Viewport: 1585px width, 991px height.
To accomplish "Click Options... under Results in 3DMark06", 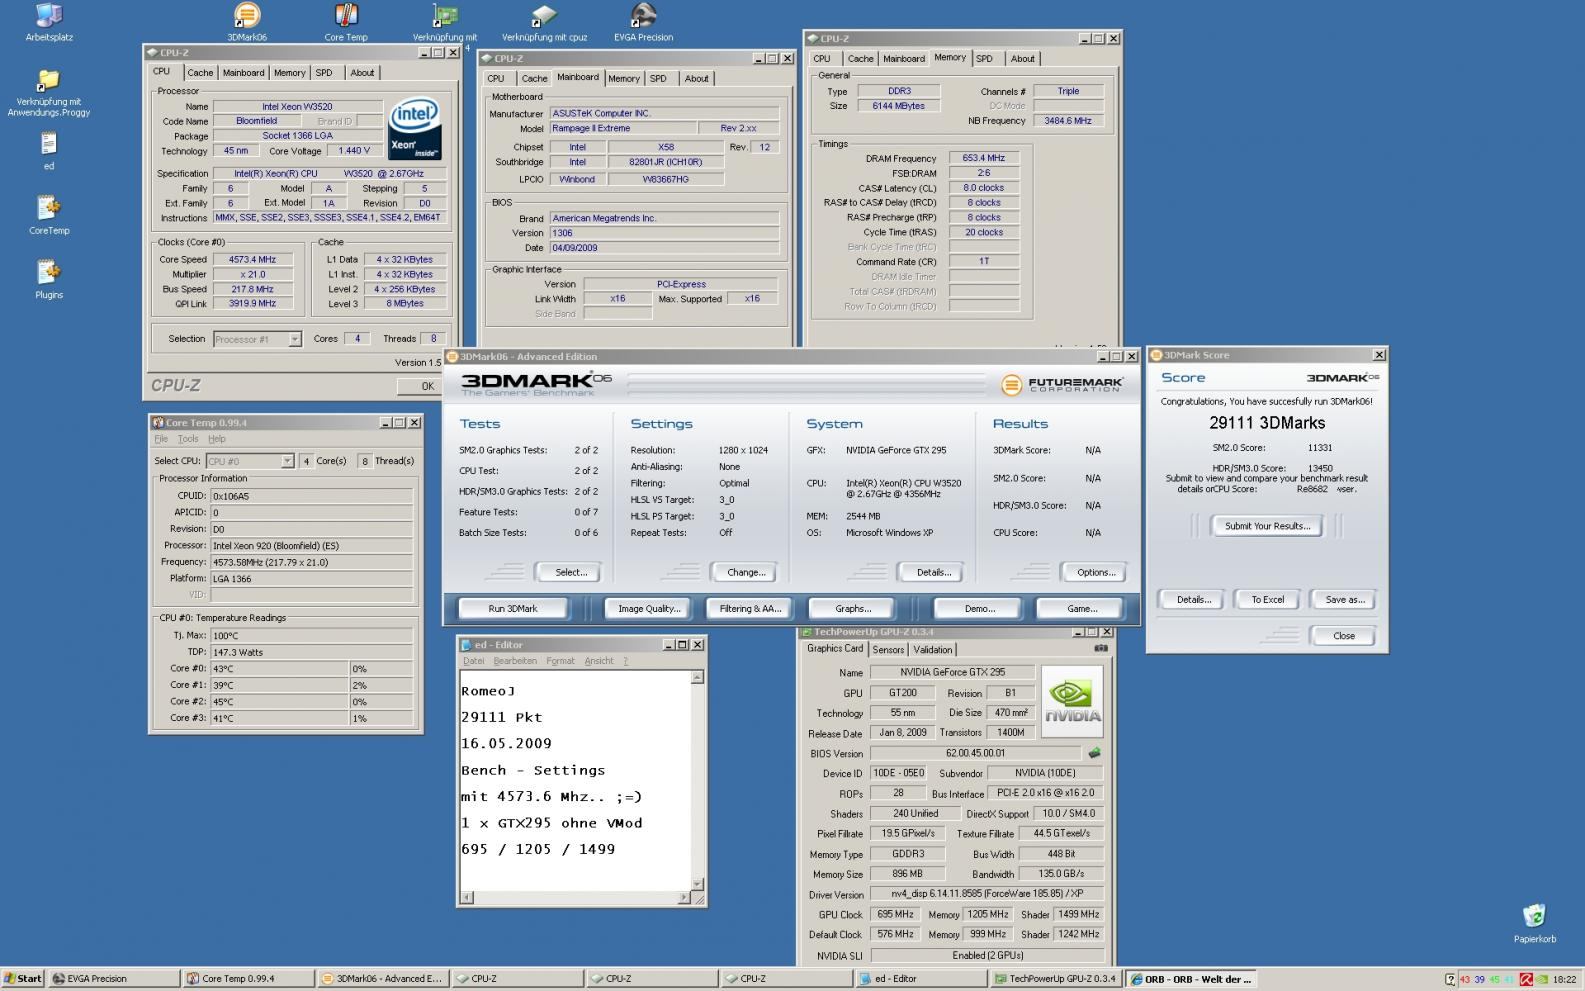I will click(x=1096, y=572).
